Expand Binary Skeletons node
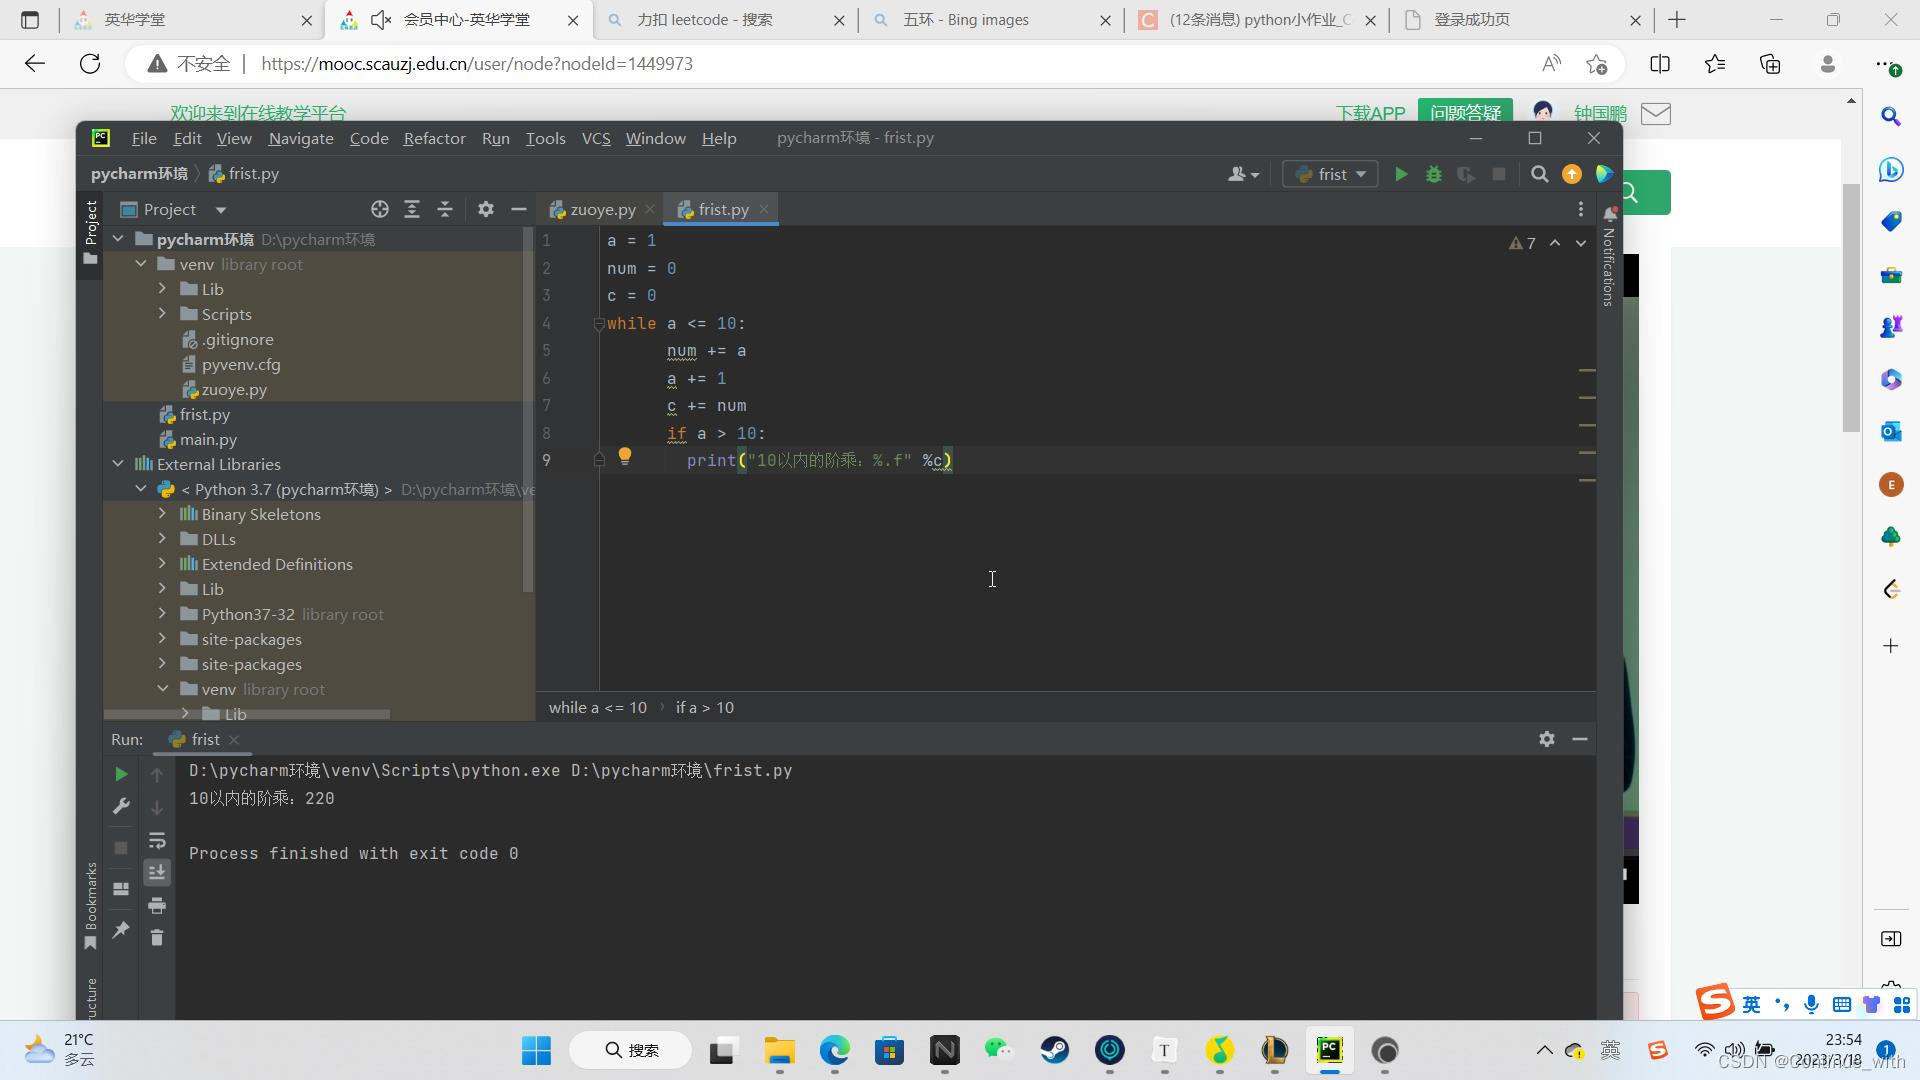Screen dimensions: 1920x1080 pos(162,514)
